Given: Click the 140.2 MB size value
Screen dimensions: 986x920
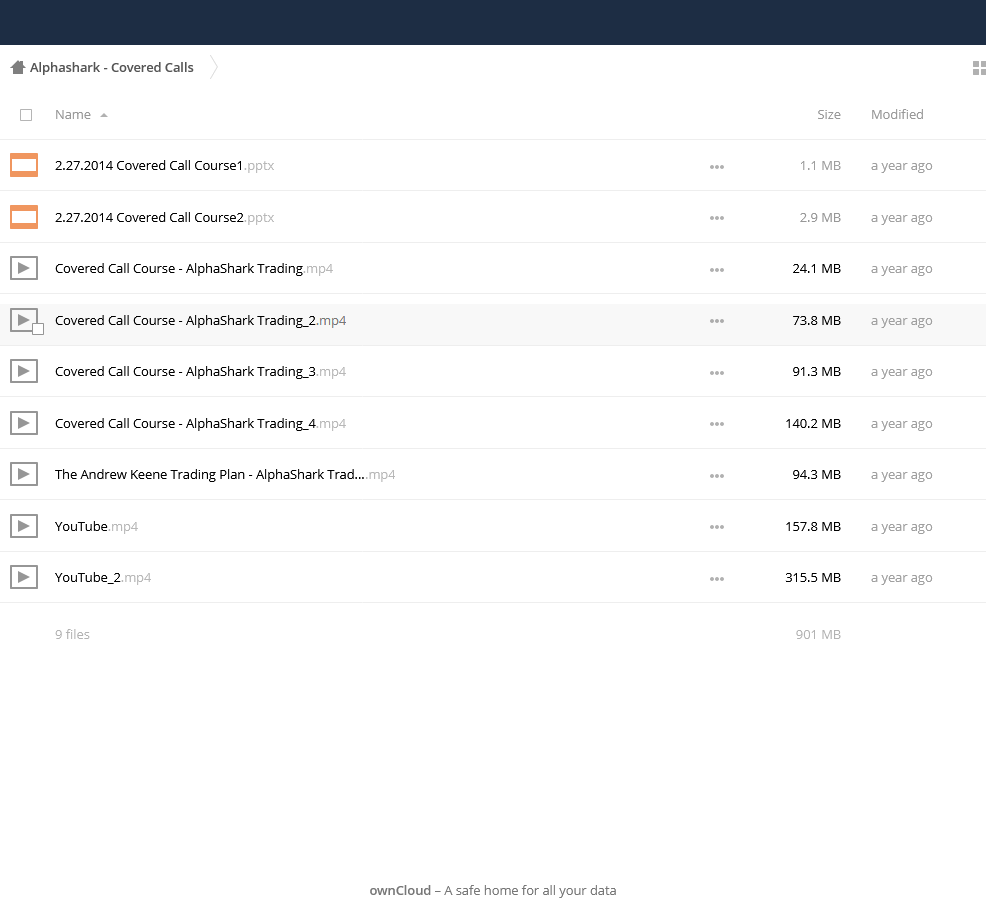Looking at the screenshot, I should click(x=812, y=423).
